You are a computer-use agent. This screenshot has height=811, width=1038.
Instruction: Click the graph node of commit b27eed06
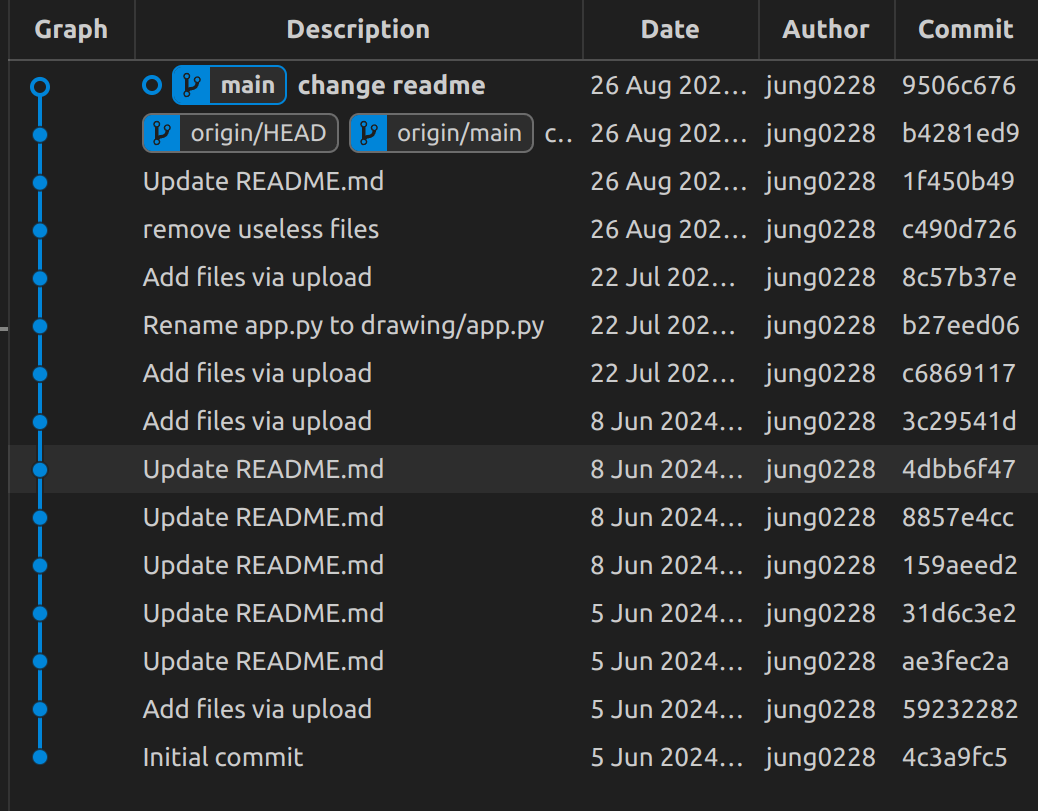40,326
